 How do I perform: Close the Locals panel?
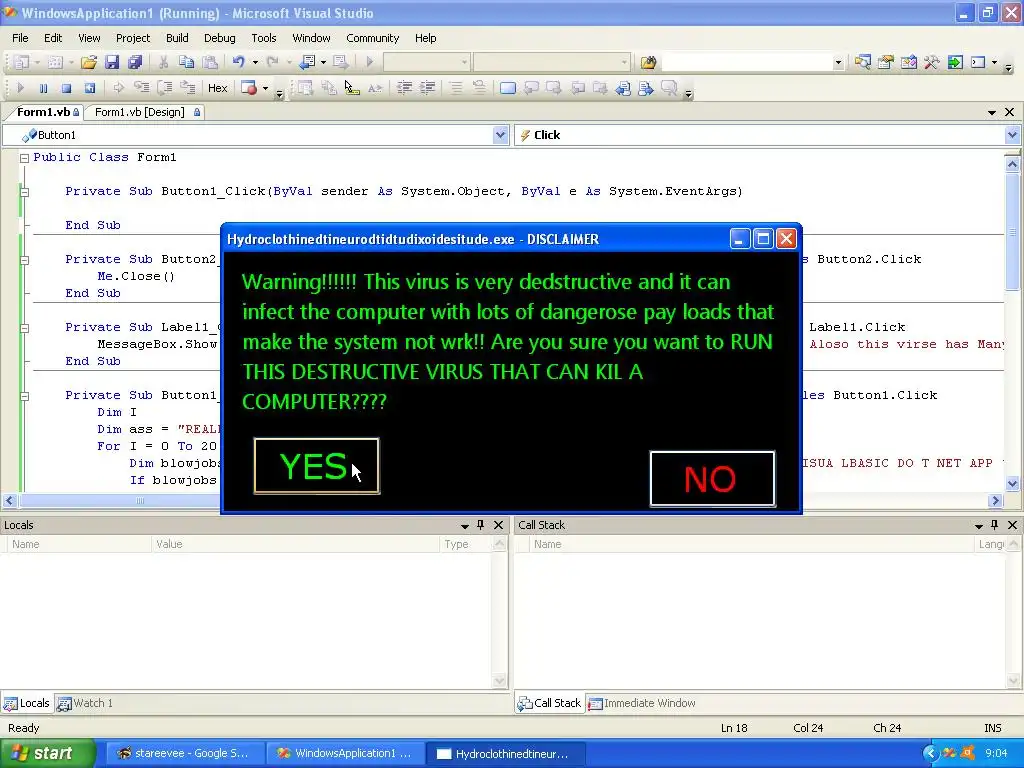[x=498, y=524]
